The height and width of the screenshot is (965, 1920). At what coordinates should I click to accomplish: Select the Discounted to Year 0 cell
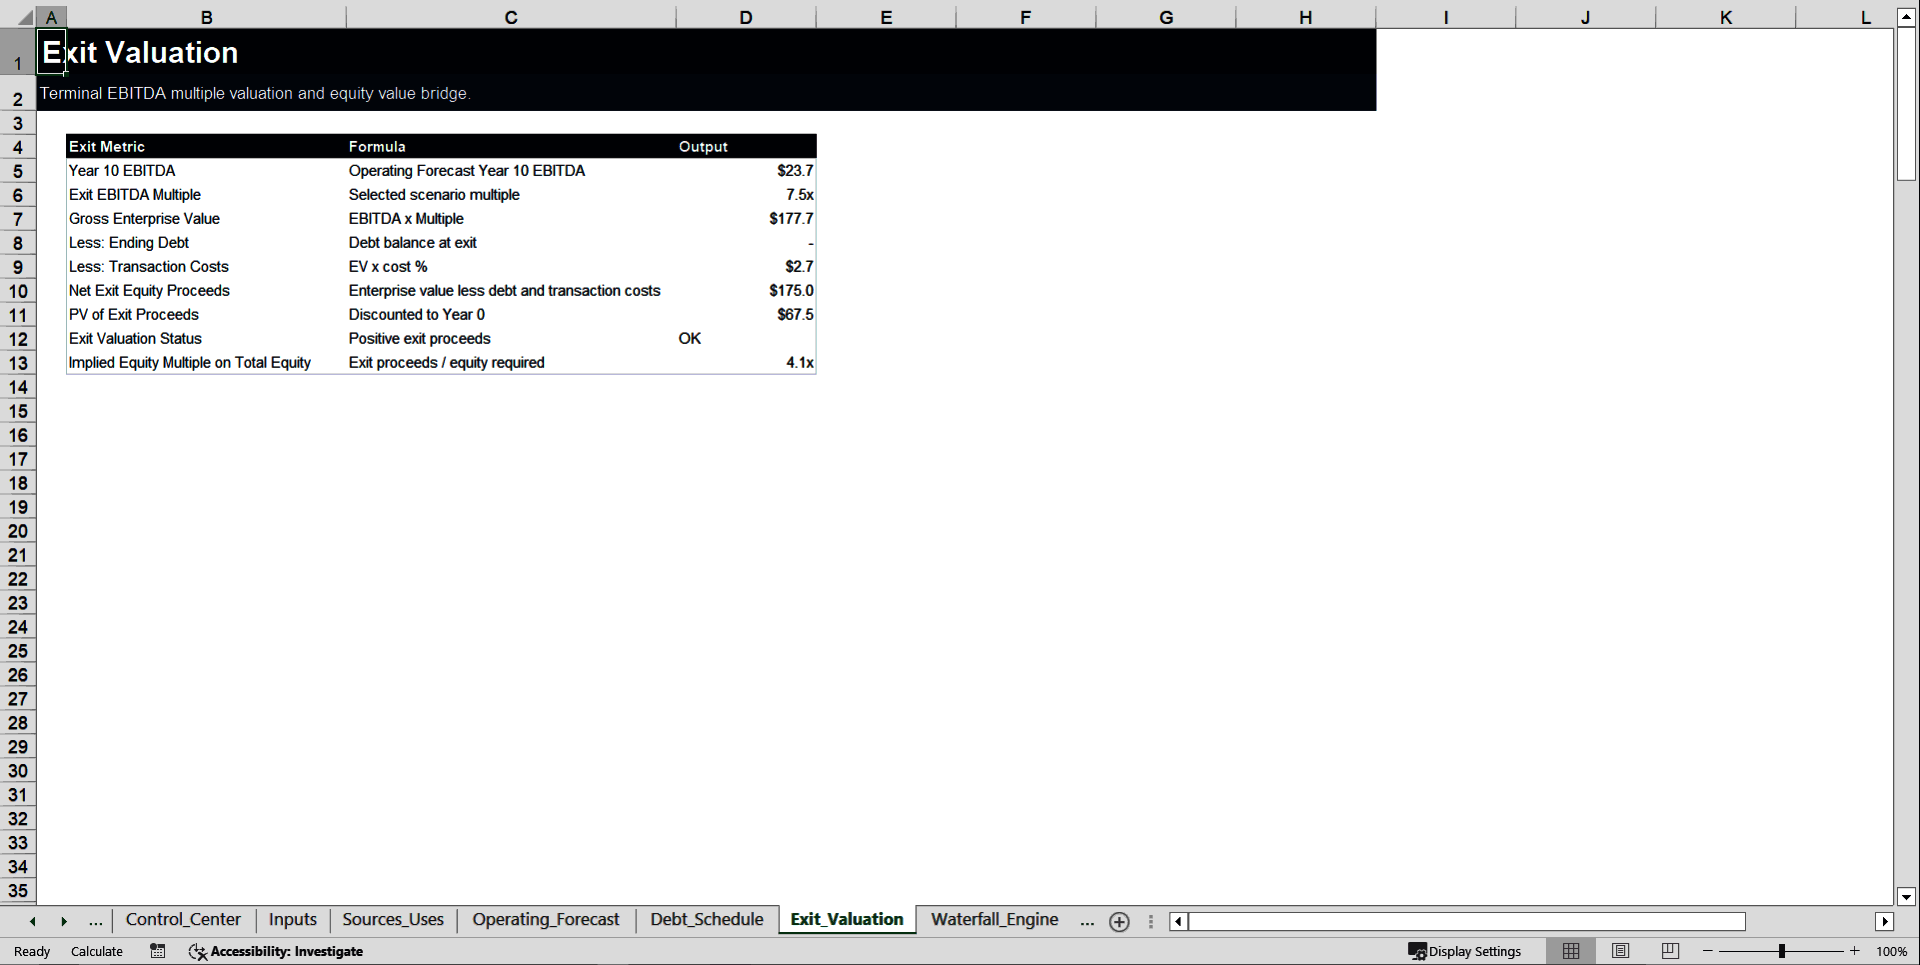click(511, 315)
